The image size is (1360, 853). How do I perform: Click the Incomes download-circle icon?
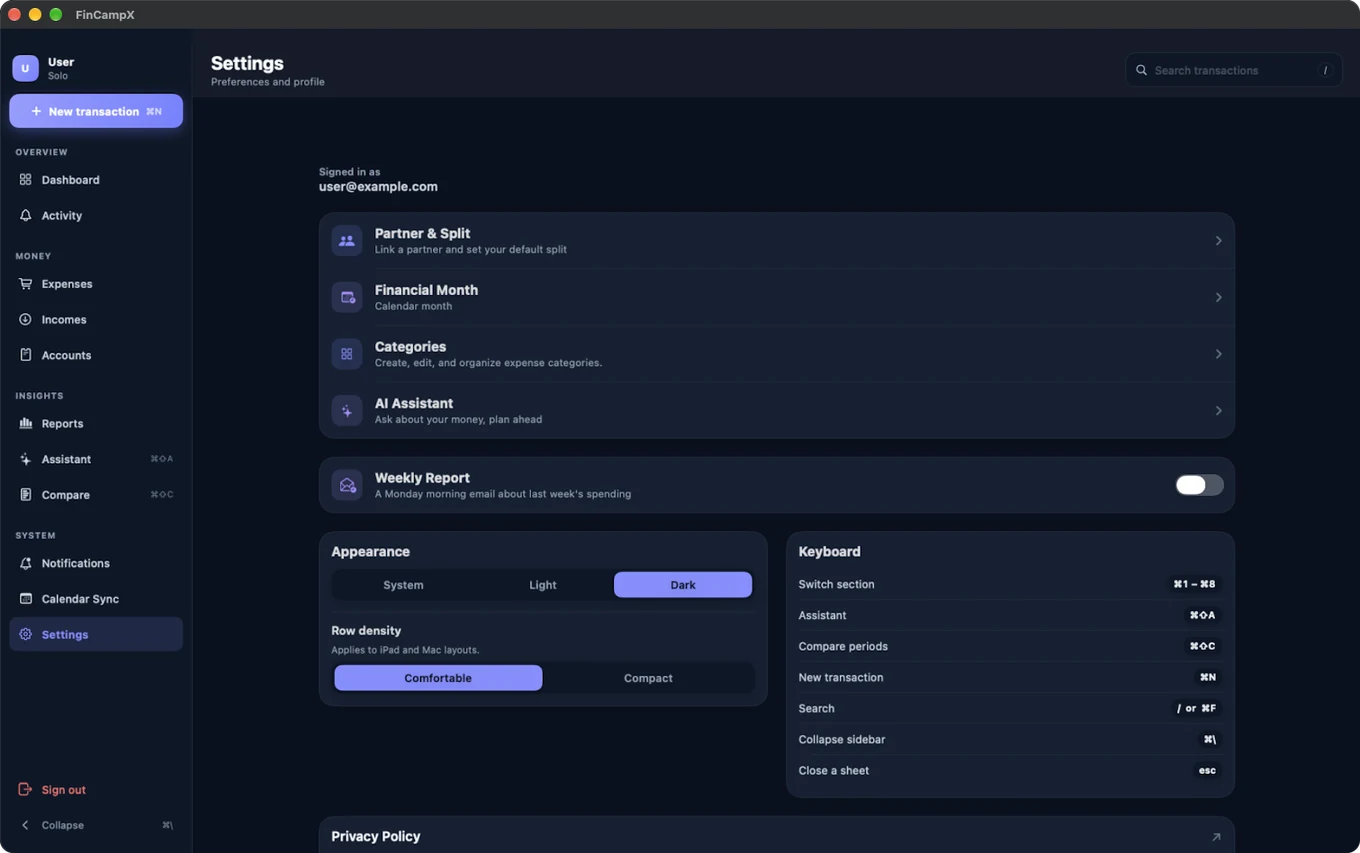click(x=26, y=320)
